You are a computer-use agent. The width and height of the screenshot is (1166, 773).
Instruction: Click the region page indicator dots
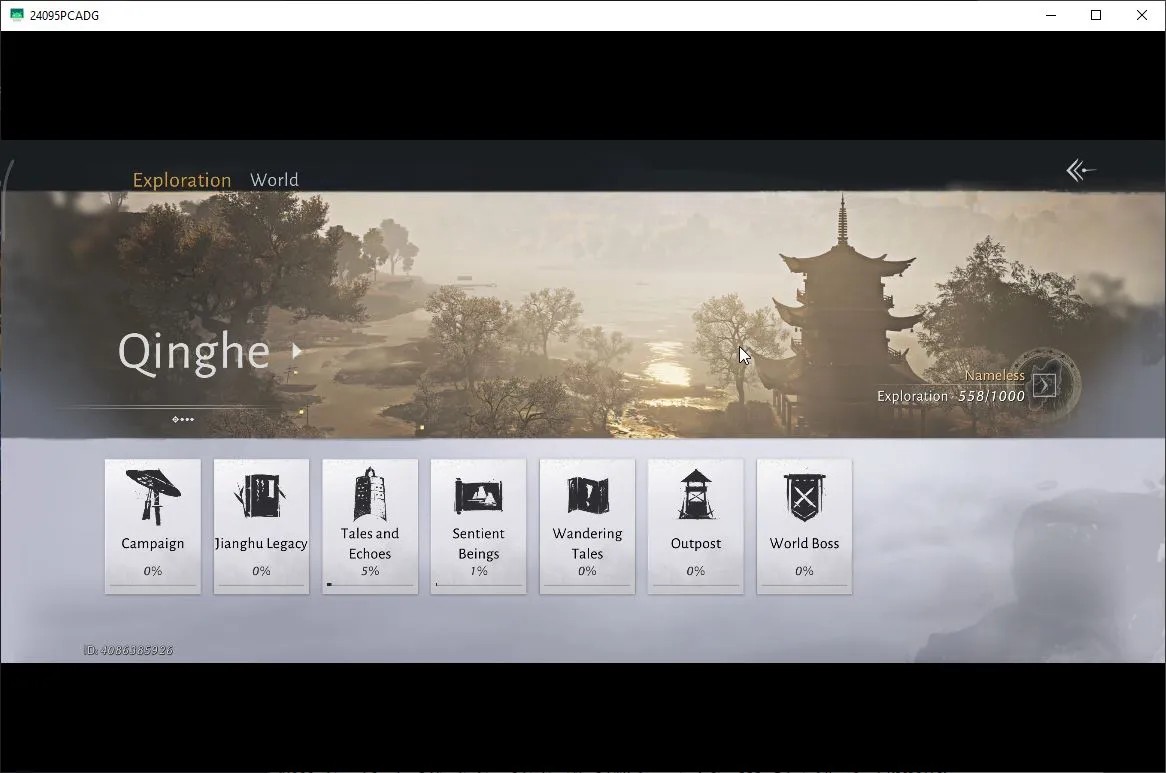coord(183,419)
